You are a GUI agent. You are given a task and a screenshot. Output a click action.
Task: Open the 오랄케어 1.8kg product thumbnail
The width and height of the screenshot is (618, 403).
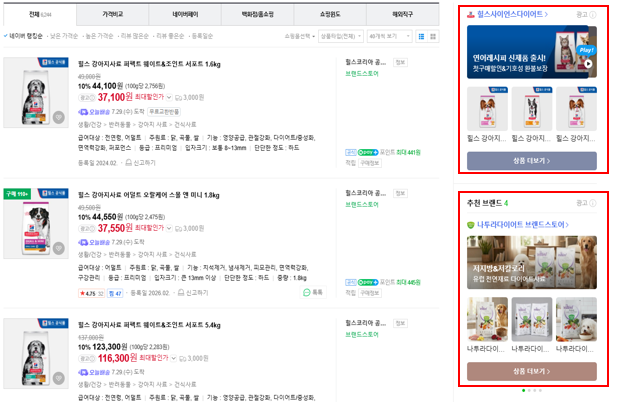coord(36,224)
